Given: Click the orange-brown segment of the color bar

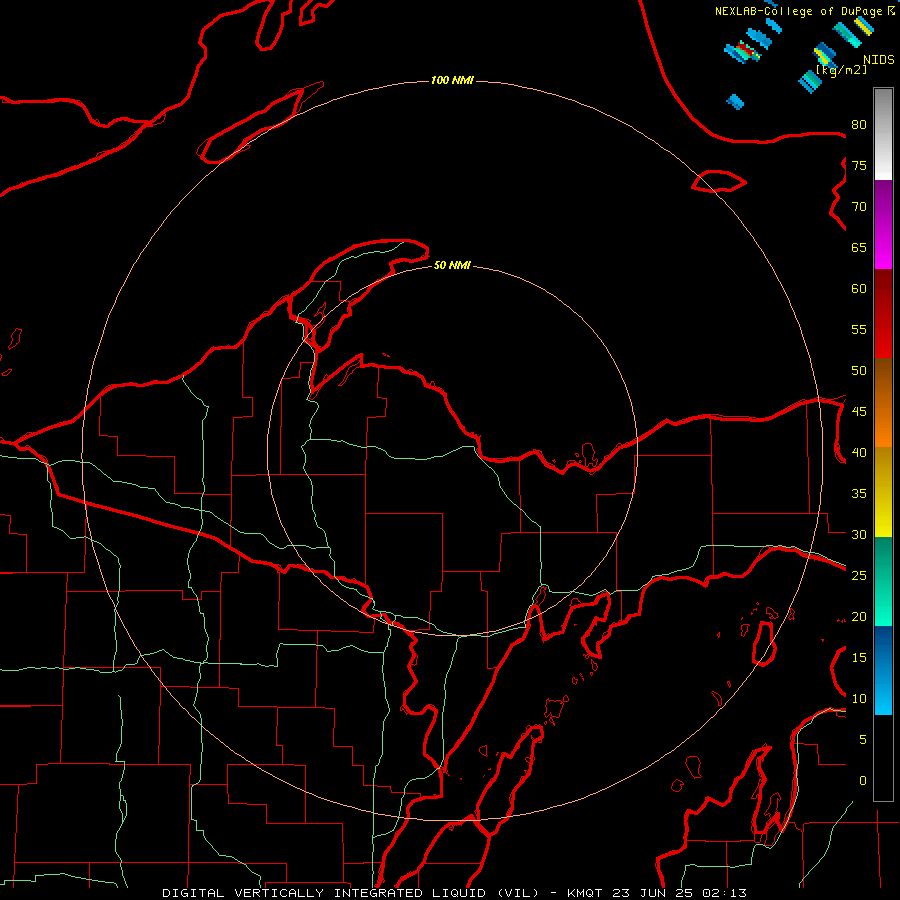Looking at the screenshot, I should 883,402.
